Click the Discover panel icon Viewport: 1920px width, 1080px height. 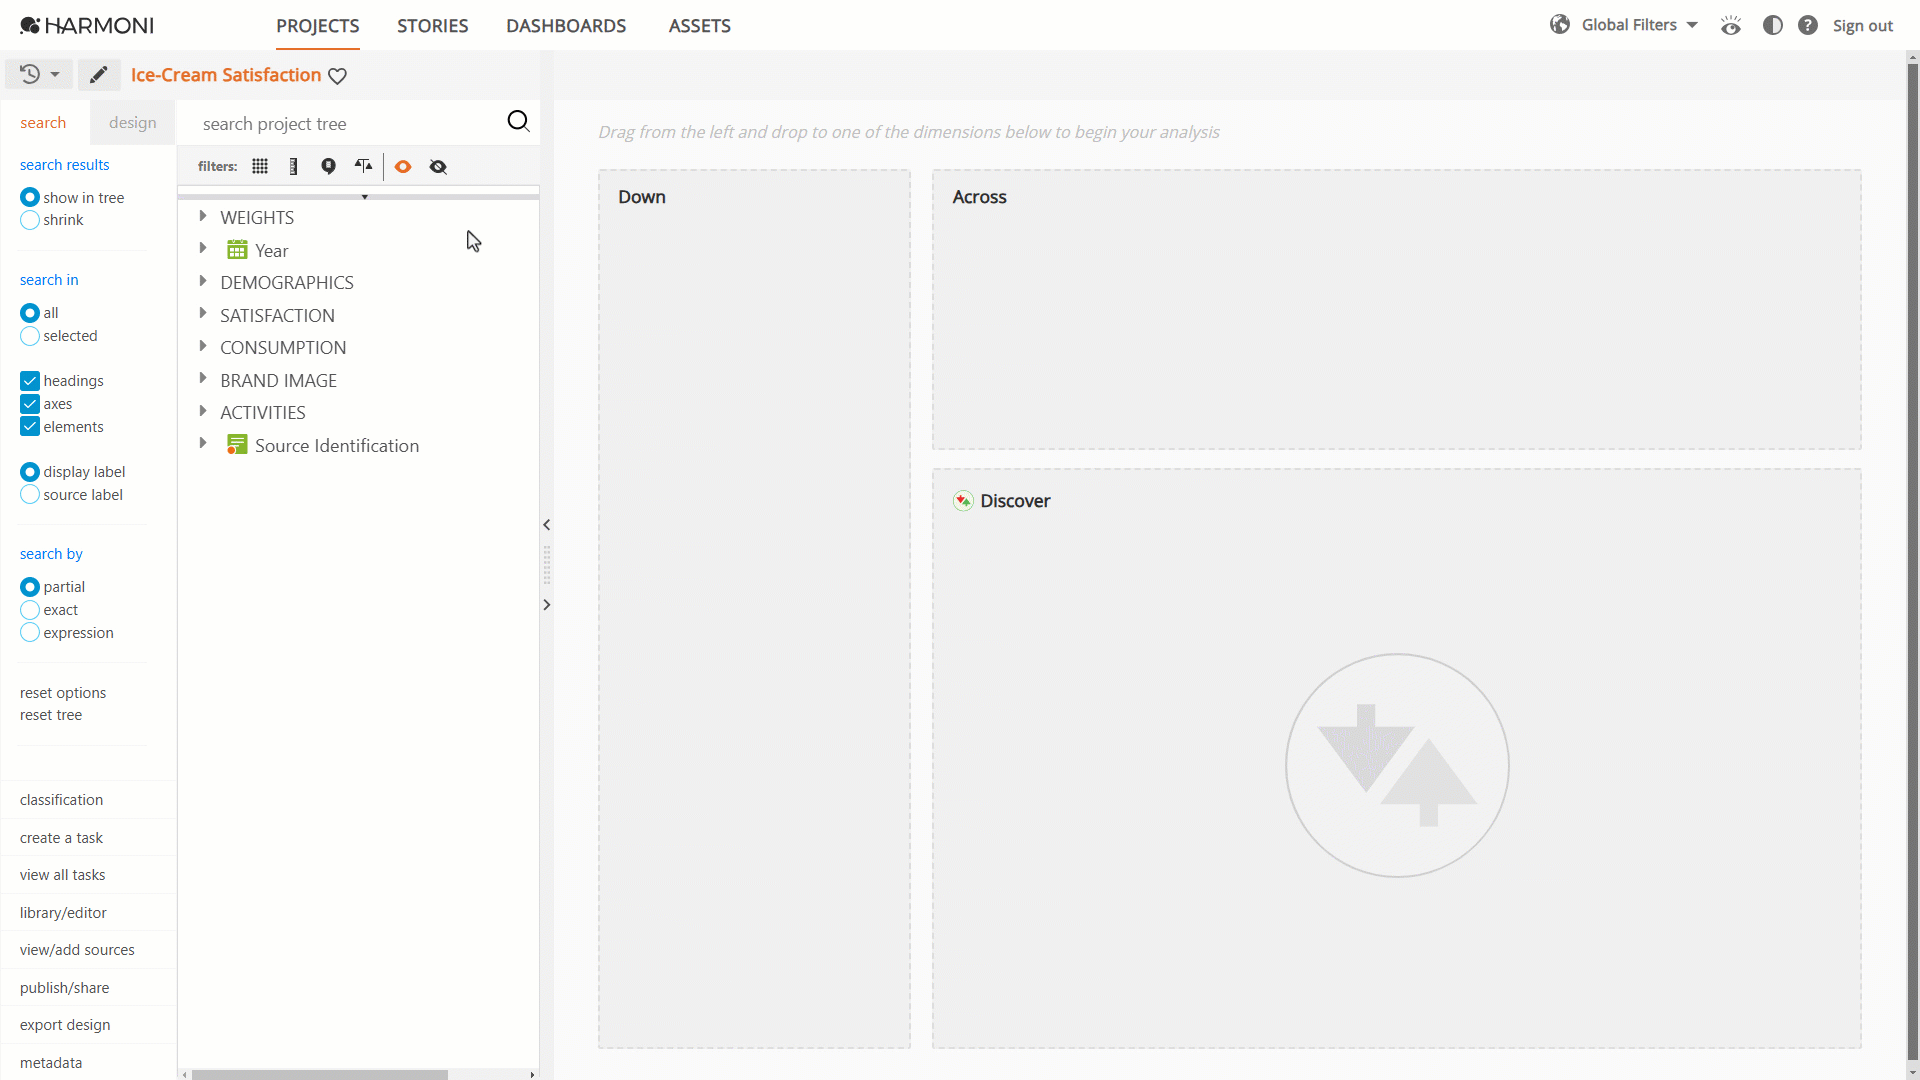coord(963,501)
